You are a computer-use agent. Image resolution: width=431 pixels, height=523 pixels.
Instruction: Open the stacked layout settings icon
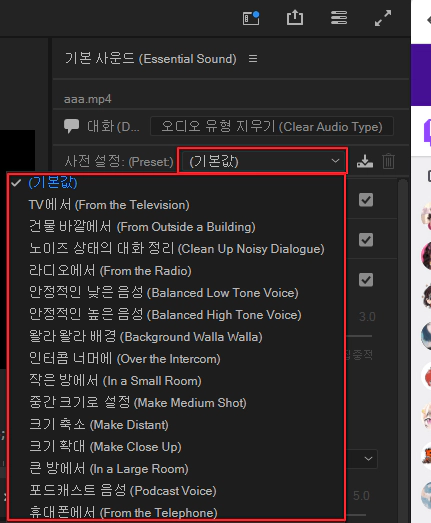click(x=339, y=18)
